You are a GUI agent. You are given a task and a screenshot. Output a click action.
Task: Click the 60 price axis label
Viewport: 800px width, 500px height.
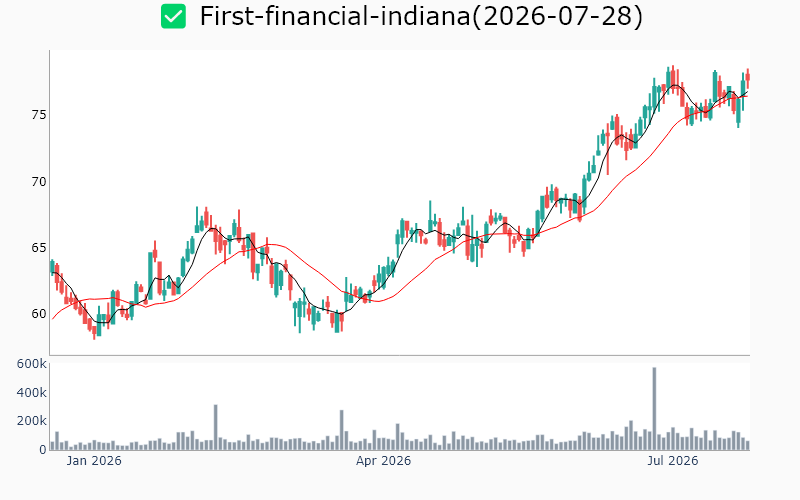(x=39, y=314)
